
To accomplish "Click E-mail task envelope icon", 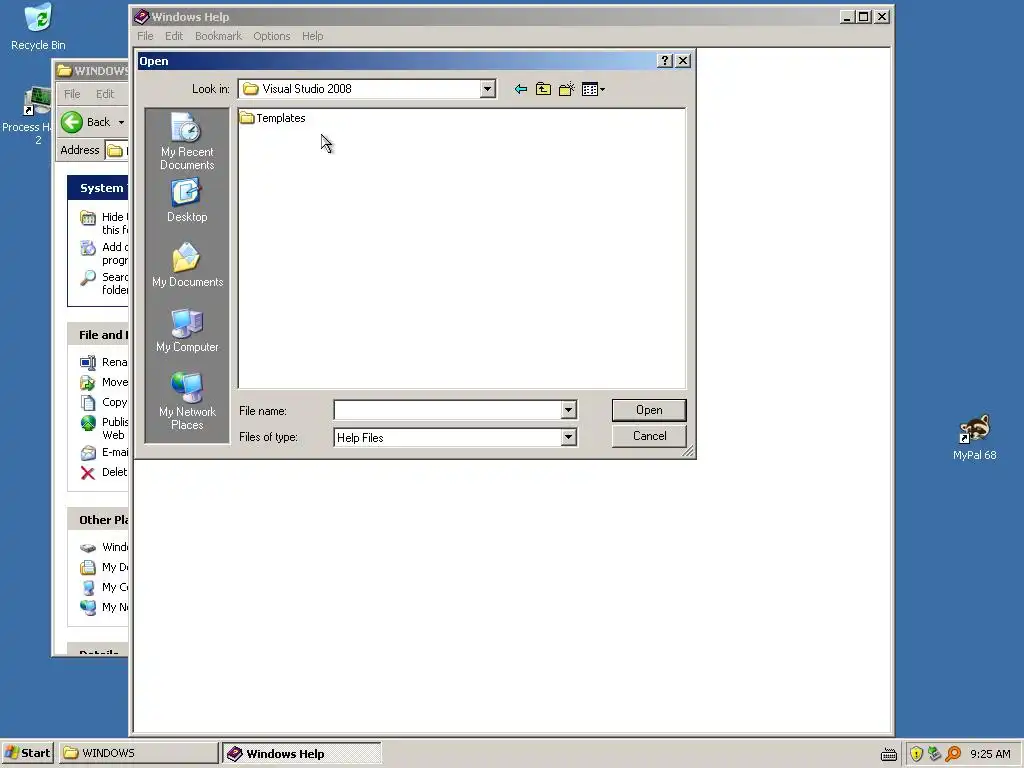I will pos(88,452).
